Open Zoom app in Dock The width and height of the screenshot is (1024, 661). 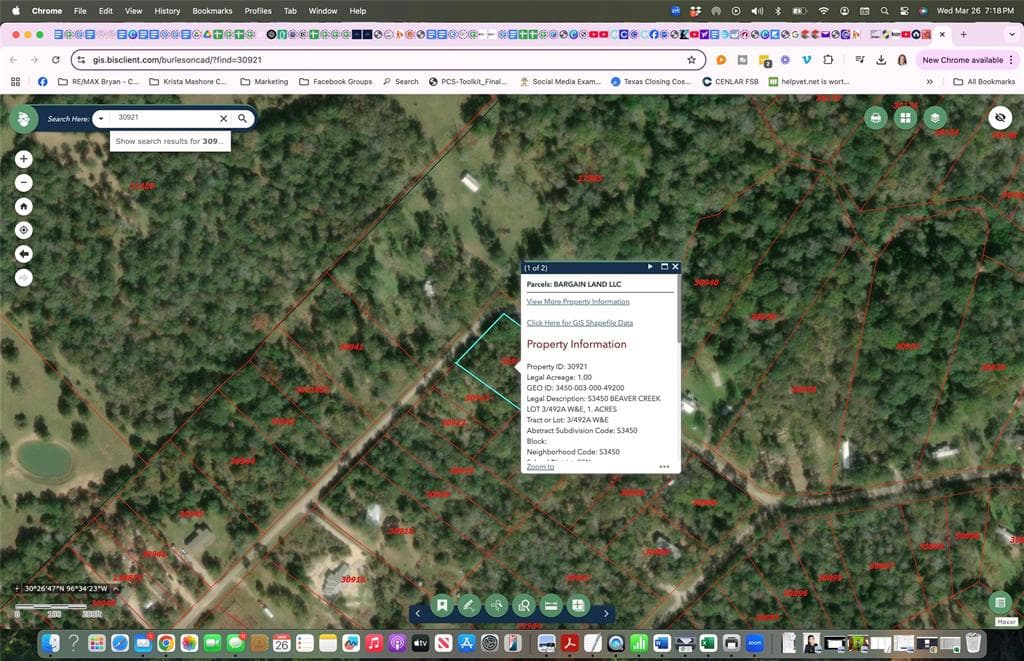click(x=755, y=643)
